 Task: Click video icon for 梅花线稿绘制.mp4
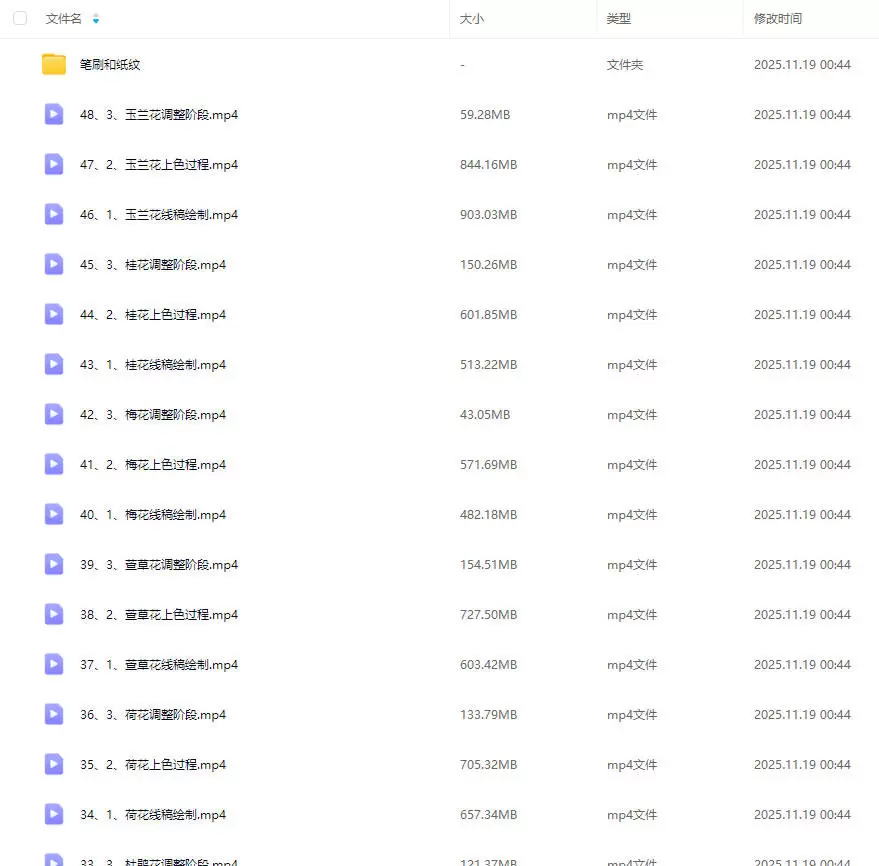(54, 515)
